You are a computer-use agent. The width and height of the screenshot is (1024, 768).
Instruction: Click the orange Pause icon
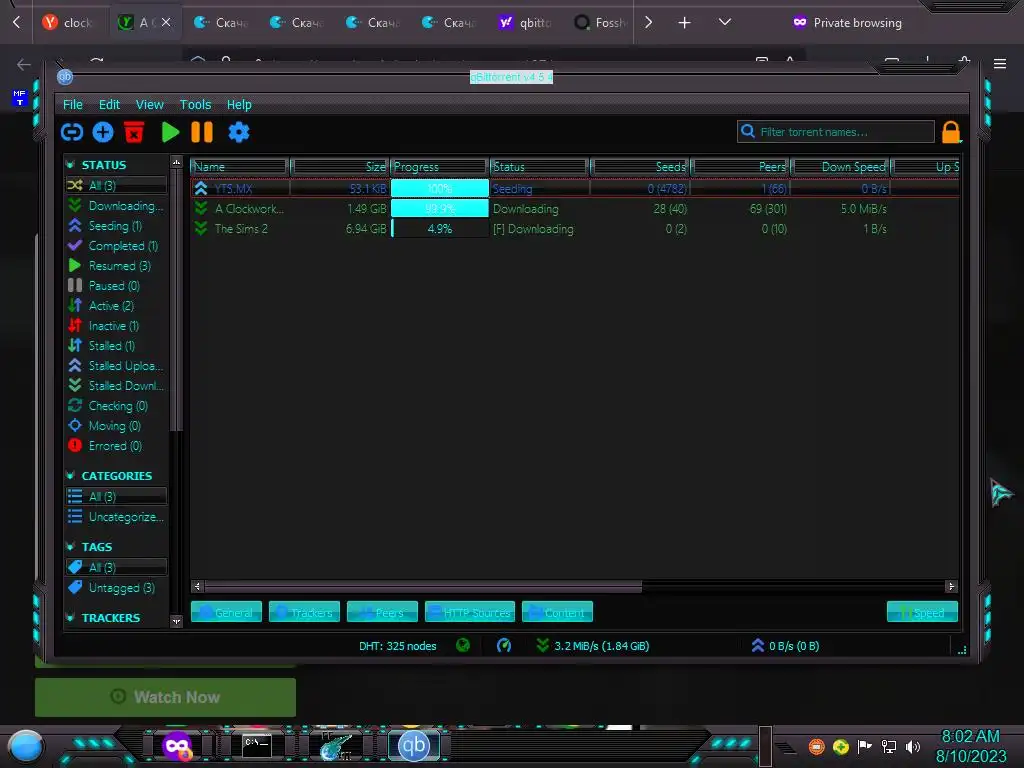click(x=202, y=133)
